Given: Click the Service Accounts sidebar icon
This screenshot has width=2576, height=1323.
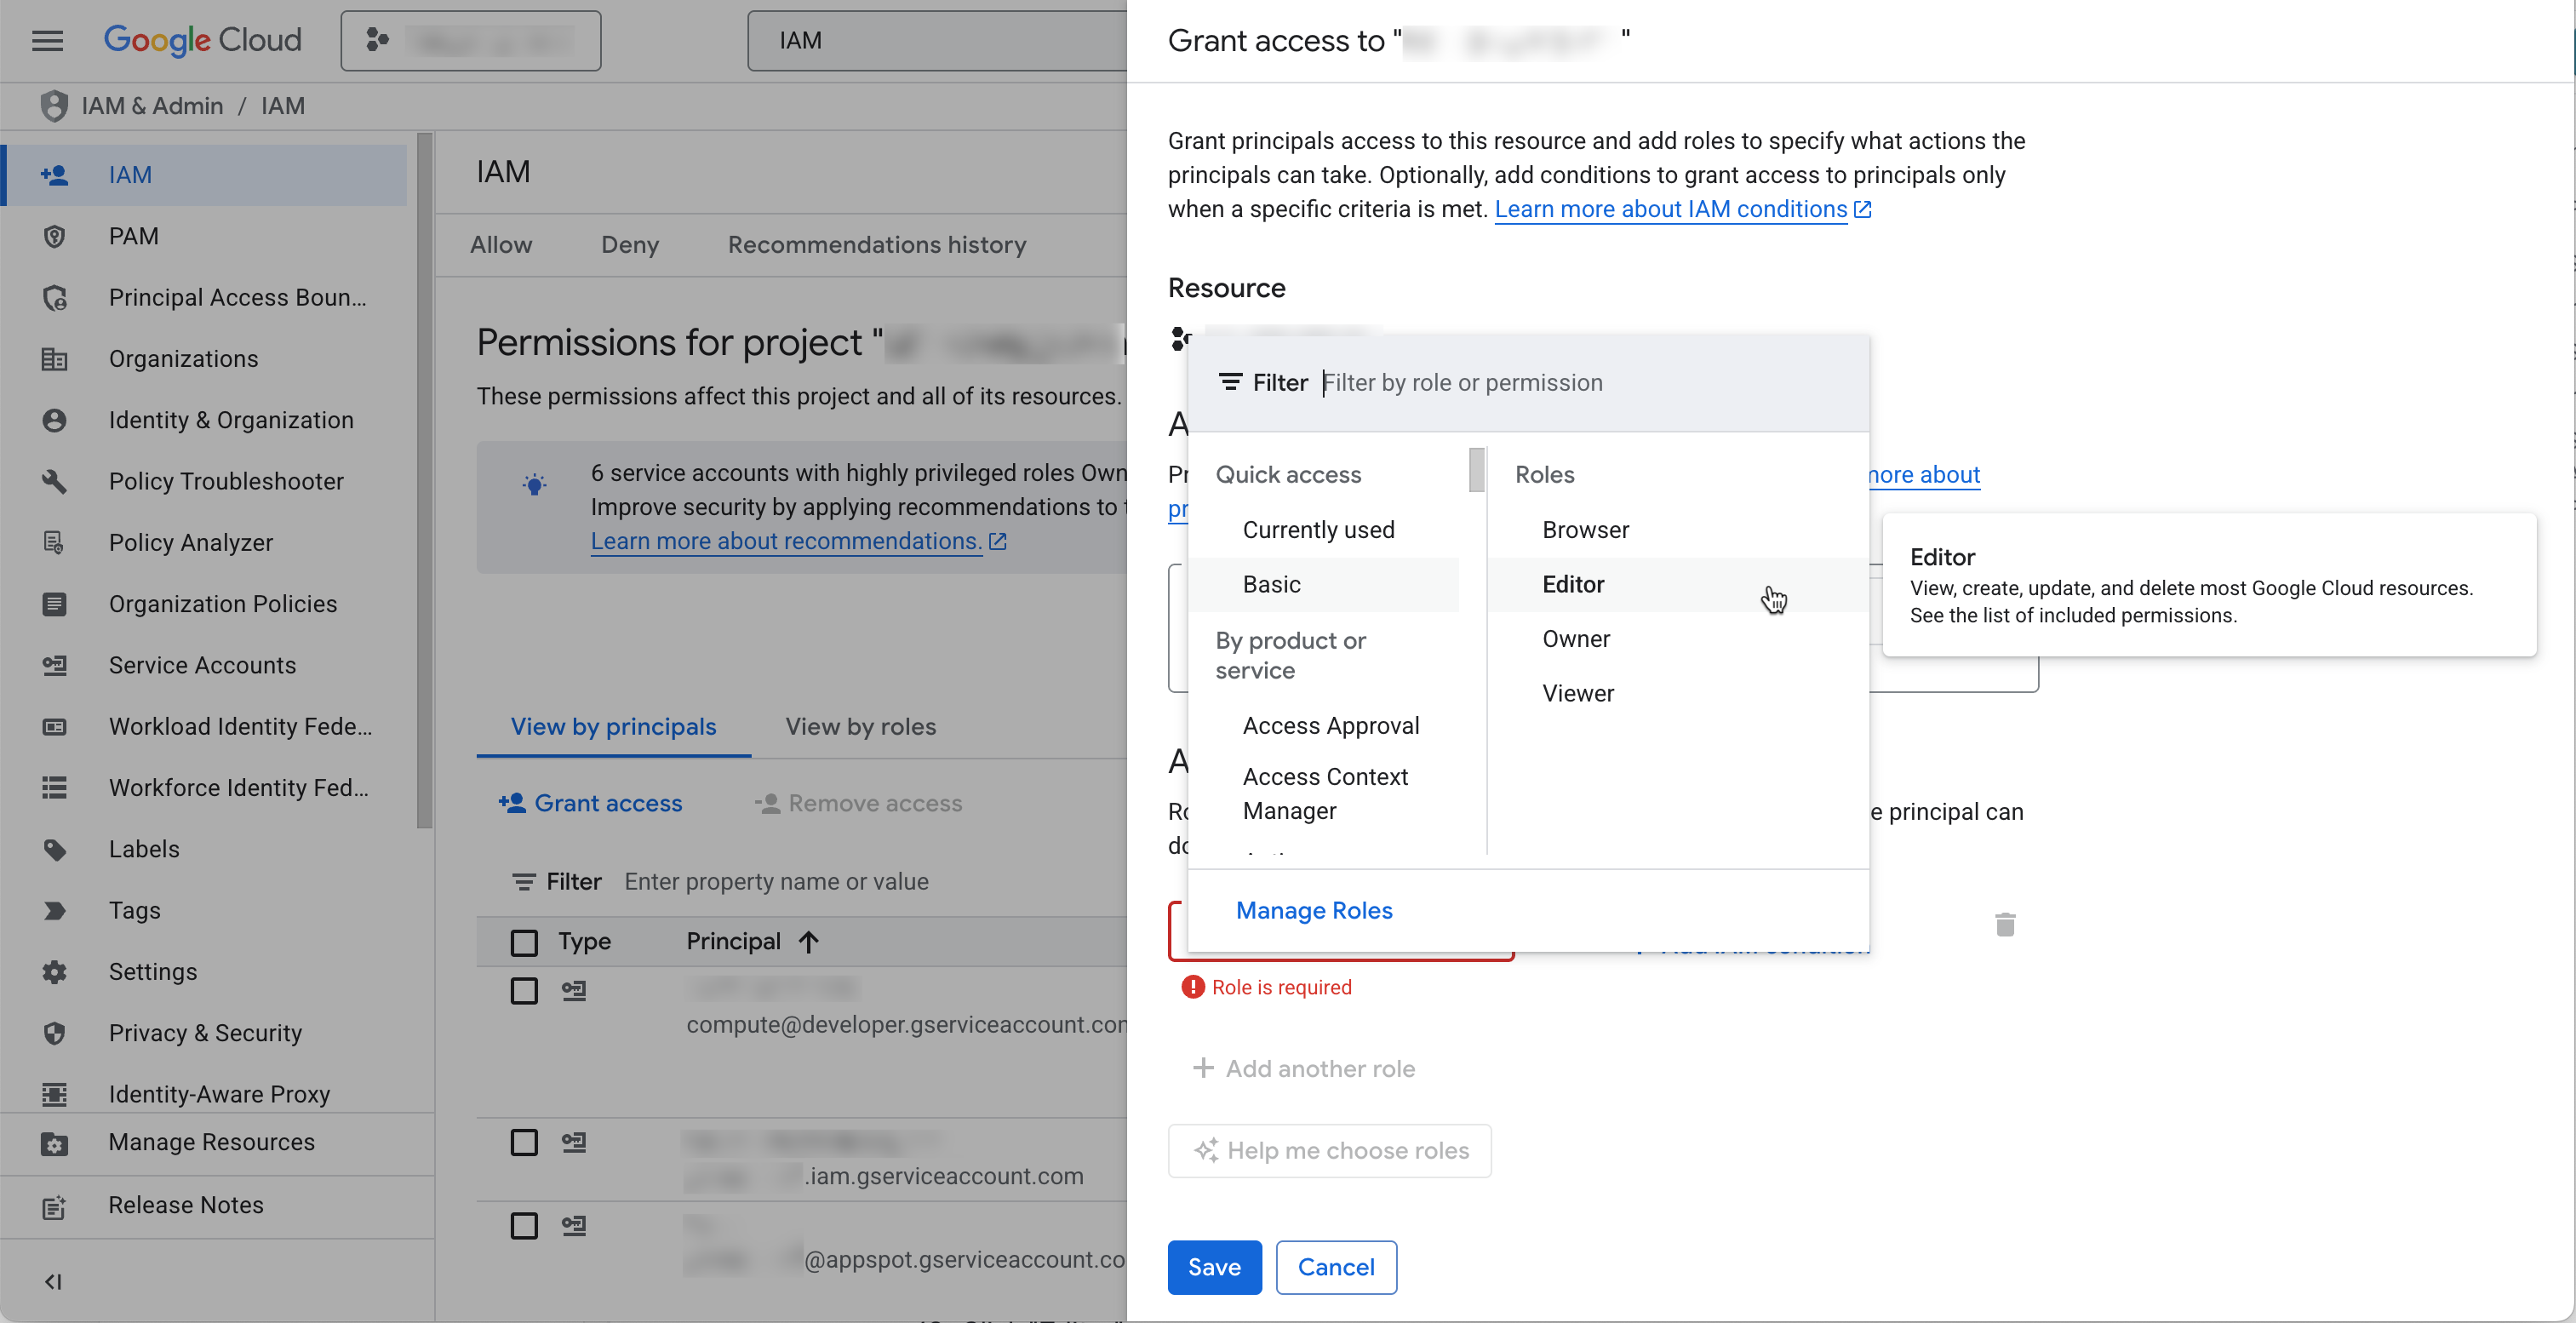Looking at the screenshot, I should [x=54, y=665].
